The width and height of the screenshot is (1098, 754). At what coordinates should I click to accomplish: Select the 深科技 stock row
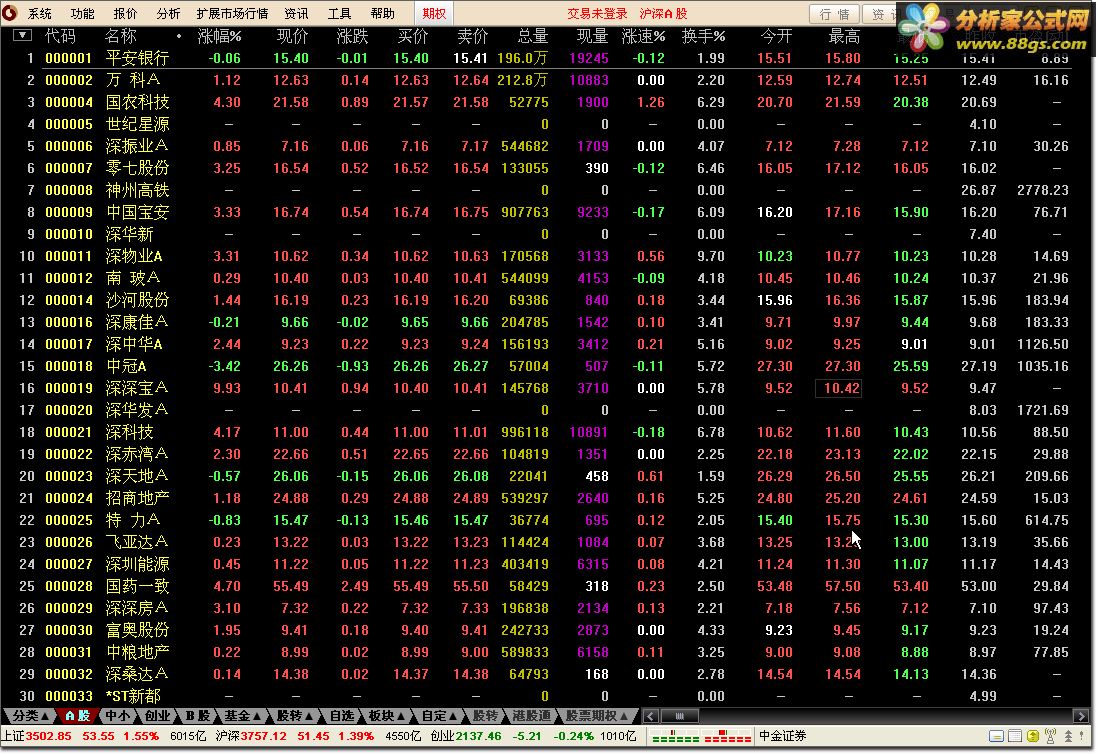(546, 432)
